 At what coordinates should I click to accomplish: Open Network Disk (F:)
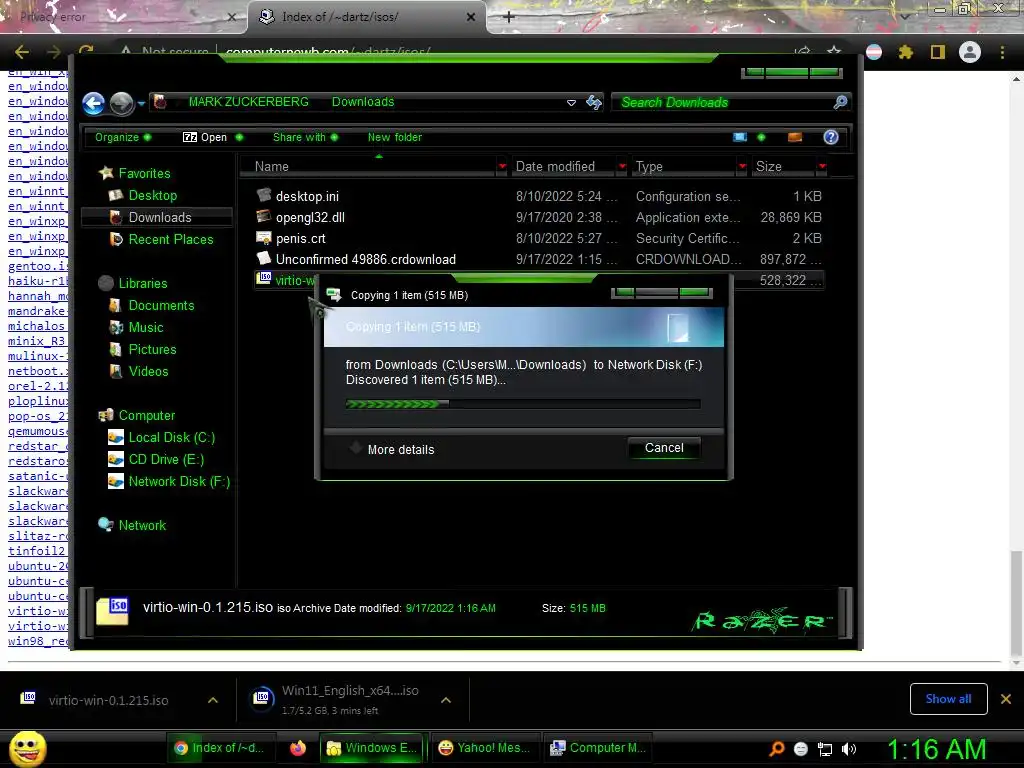[180, 481]
